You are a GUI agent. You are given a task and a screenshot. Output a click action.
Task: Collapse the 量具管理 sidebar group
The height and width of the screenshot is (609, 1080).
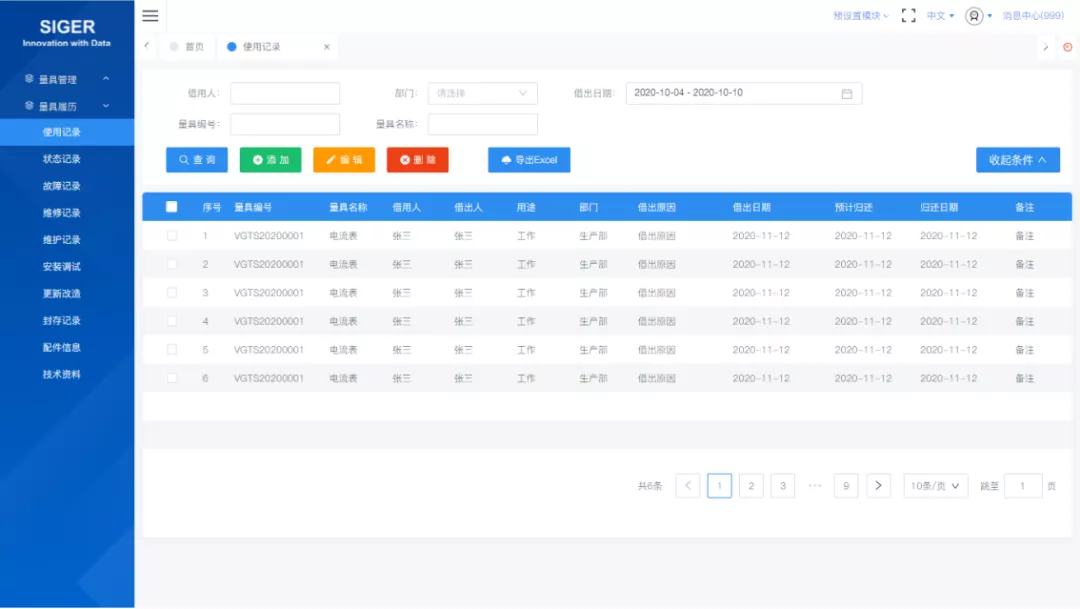coord(106,79)
